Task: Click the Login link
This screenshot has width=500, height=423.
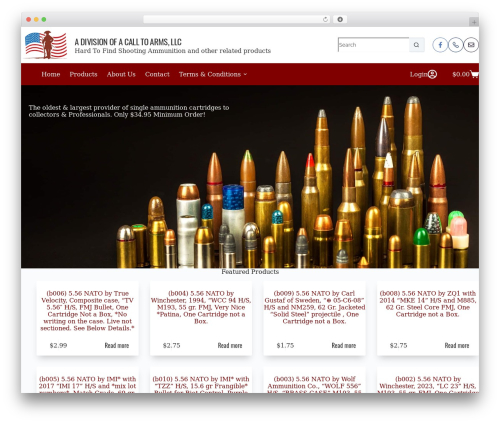Action: [418, 74]
